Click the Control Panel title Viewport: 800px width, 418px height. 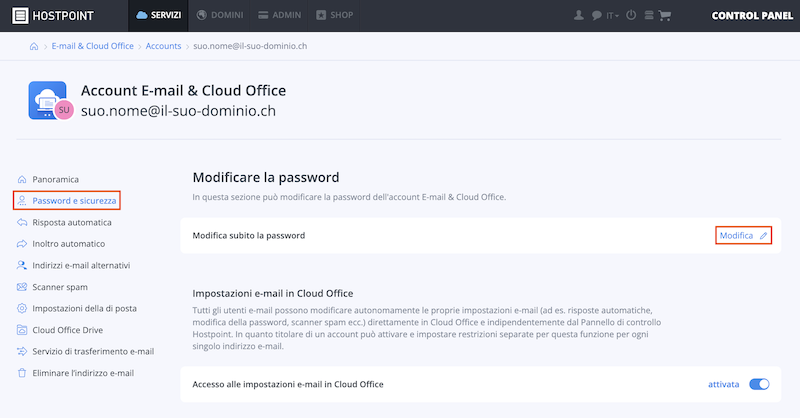(752, 16)
